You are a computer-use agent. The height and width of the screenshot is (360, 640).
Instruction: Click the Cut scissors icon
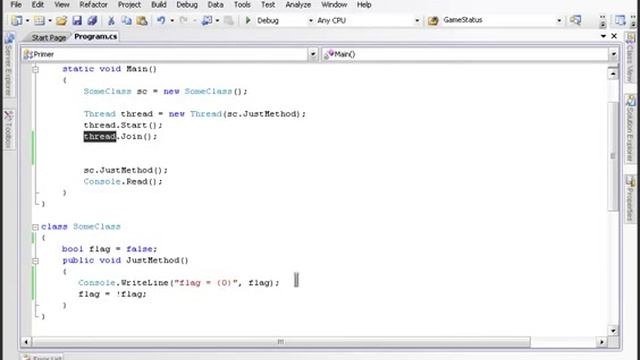111,20
